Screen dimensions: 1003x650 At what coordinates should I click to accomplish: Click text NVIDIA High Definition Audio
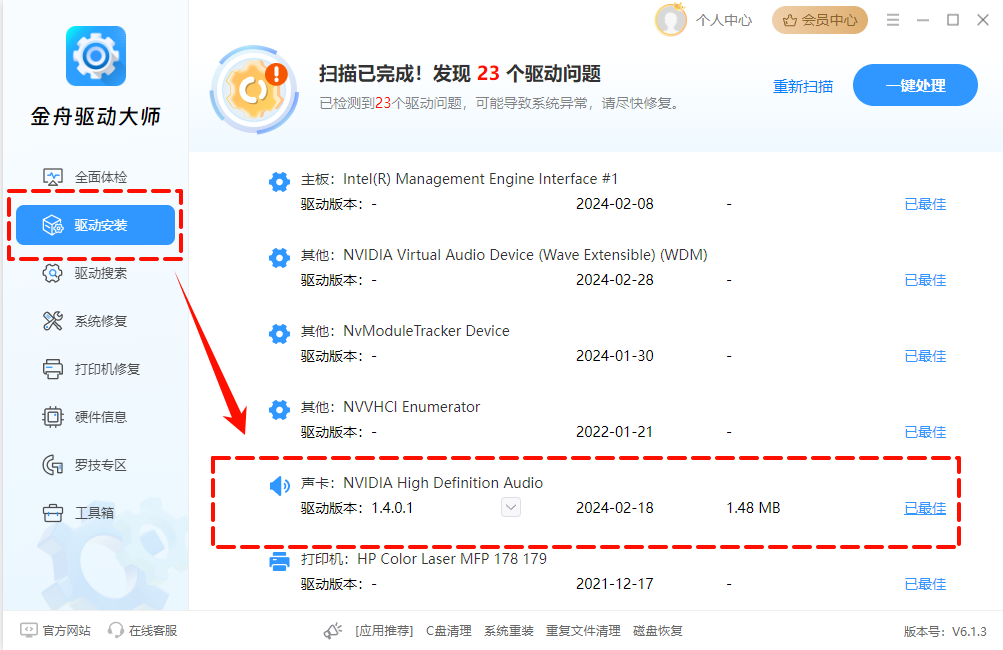point(443,483)
